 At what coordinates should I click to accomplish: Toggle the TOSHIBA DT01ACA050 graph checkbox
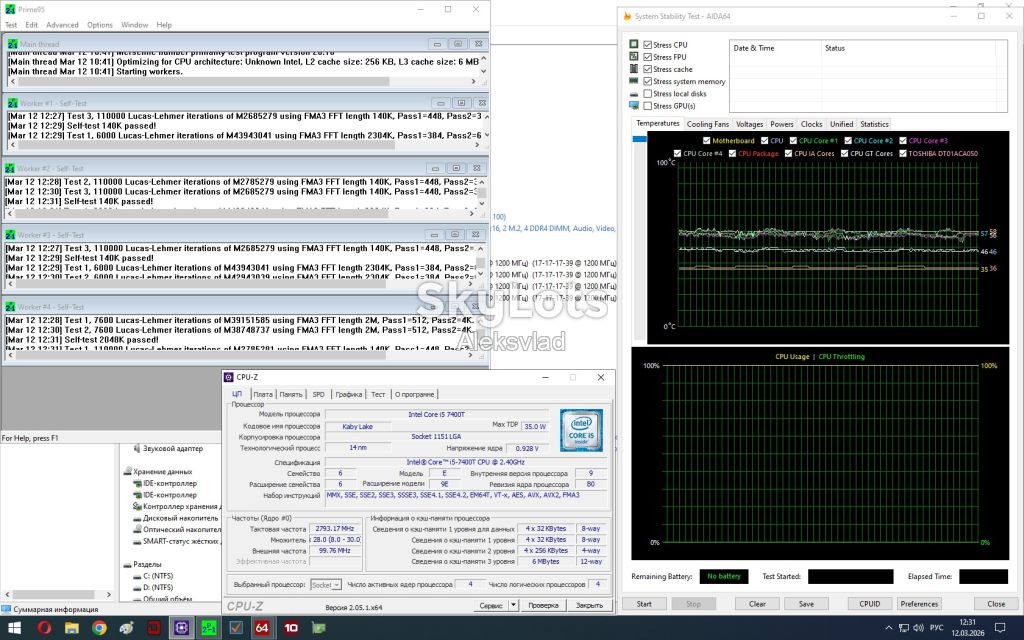coord(903,153)
